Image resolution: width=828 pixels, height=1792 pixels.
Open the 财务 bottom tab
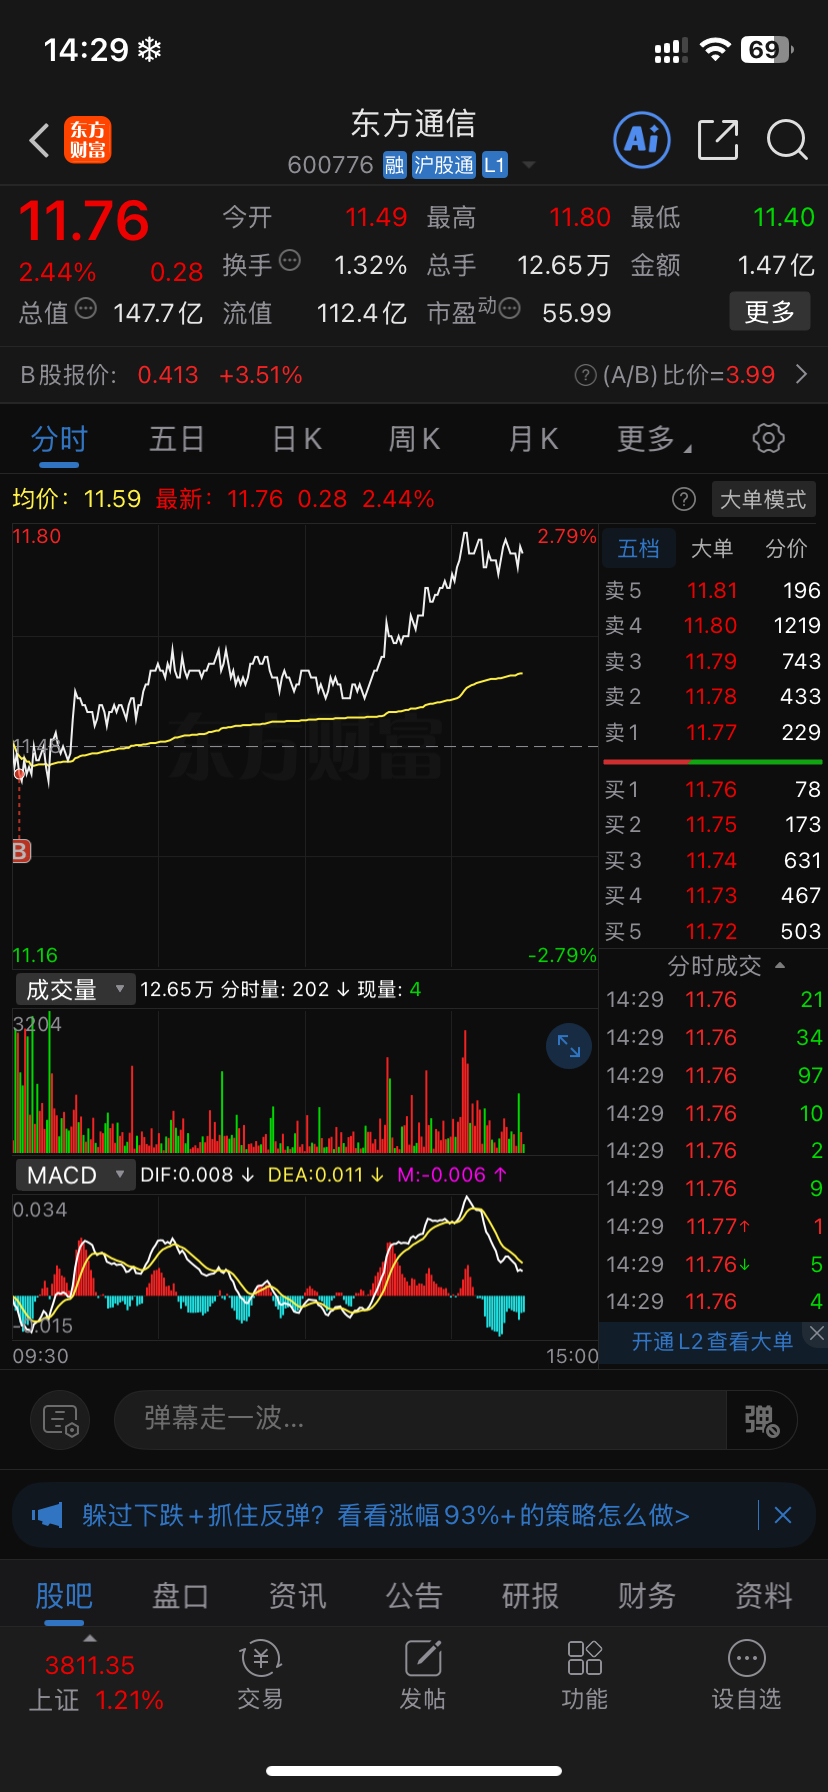point(647,1596)
